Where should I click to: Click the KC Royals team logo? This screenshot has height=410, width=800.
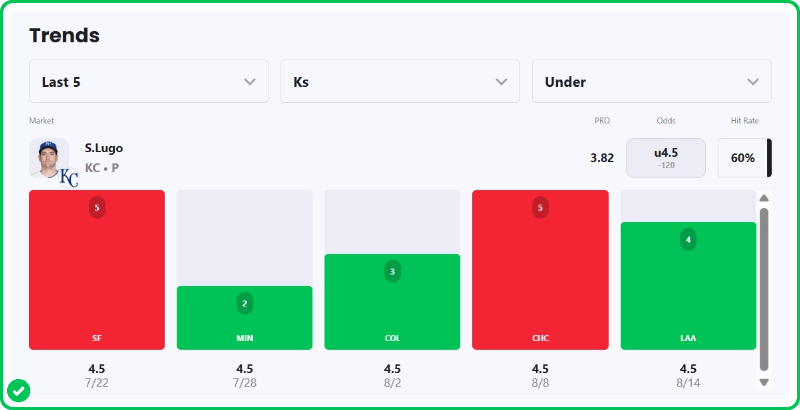click(69, 178)
